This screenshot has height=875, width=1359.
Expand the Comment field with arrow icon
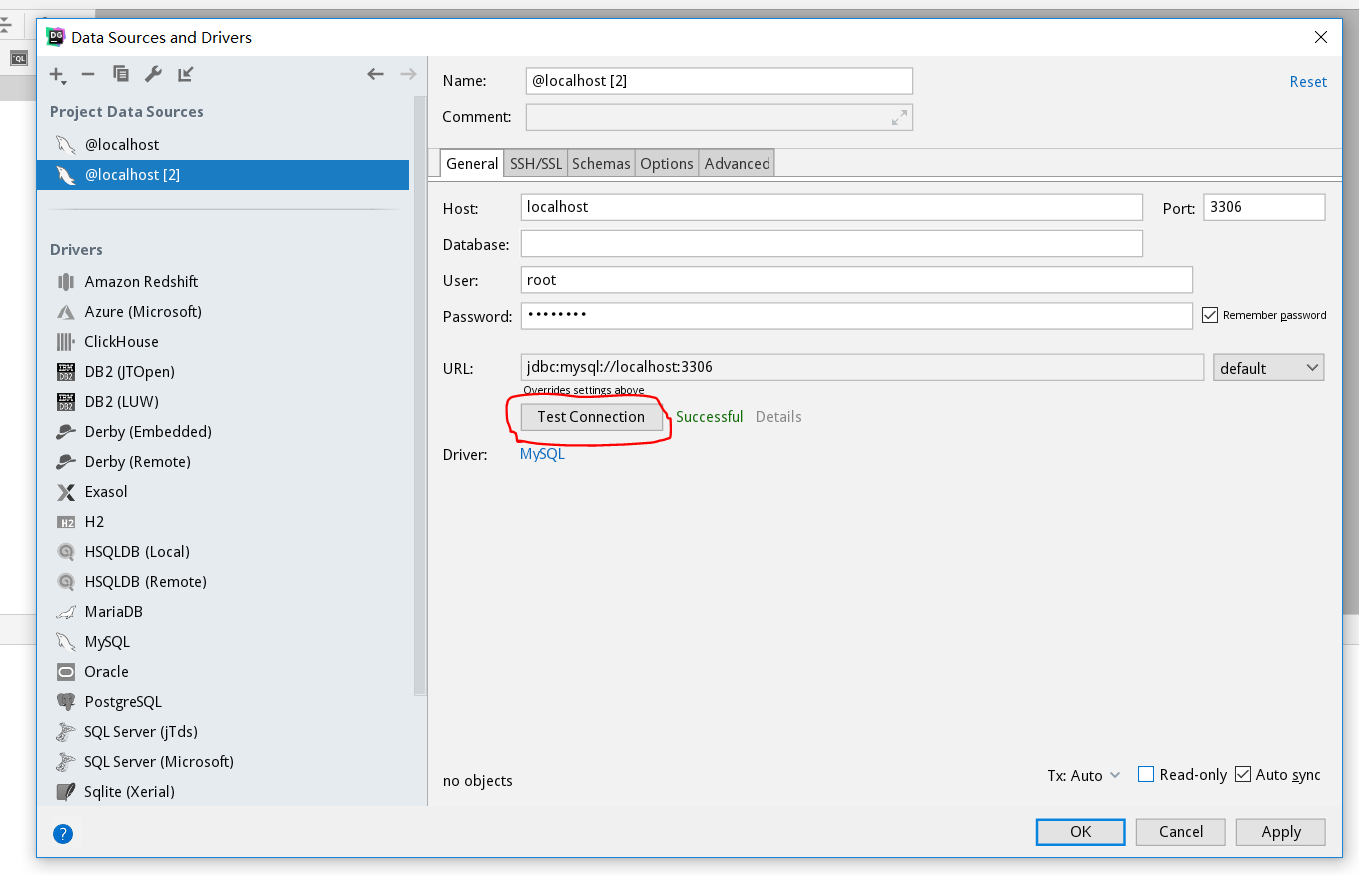899,117
